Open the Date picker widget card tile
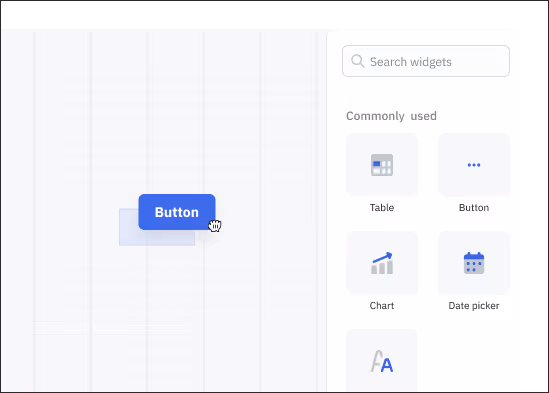Screen dimensions: 549x393 [x=474, y=263]
